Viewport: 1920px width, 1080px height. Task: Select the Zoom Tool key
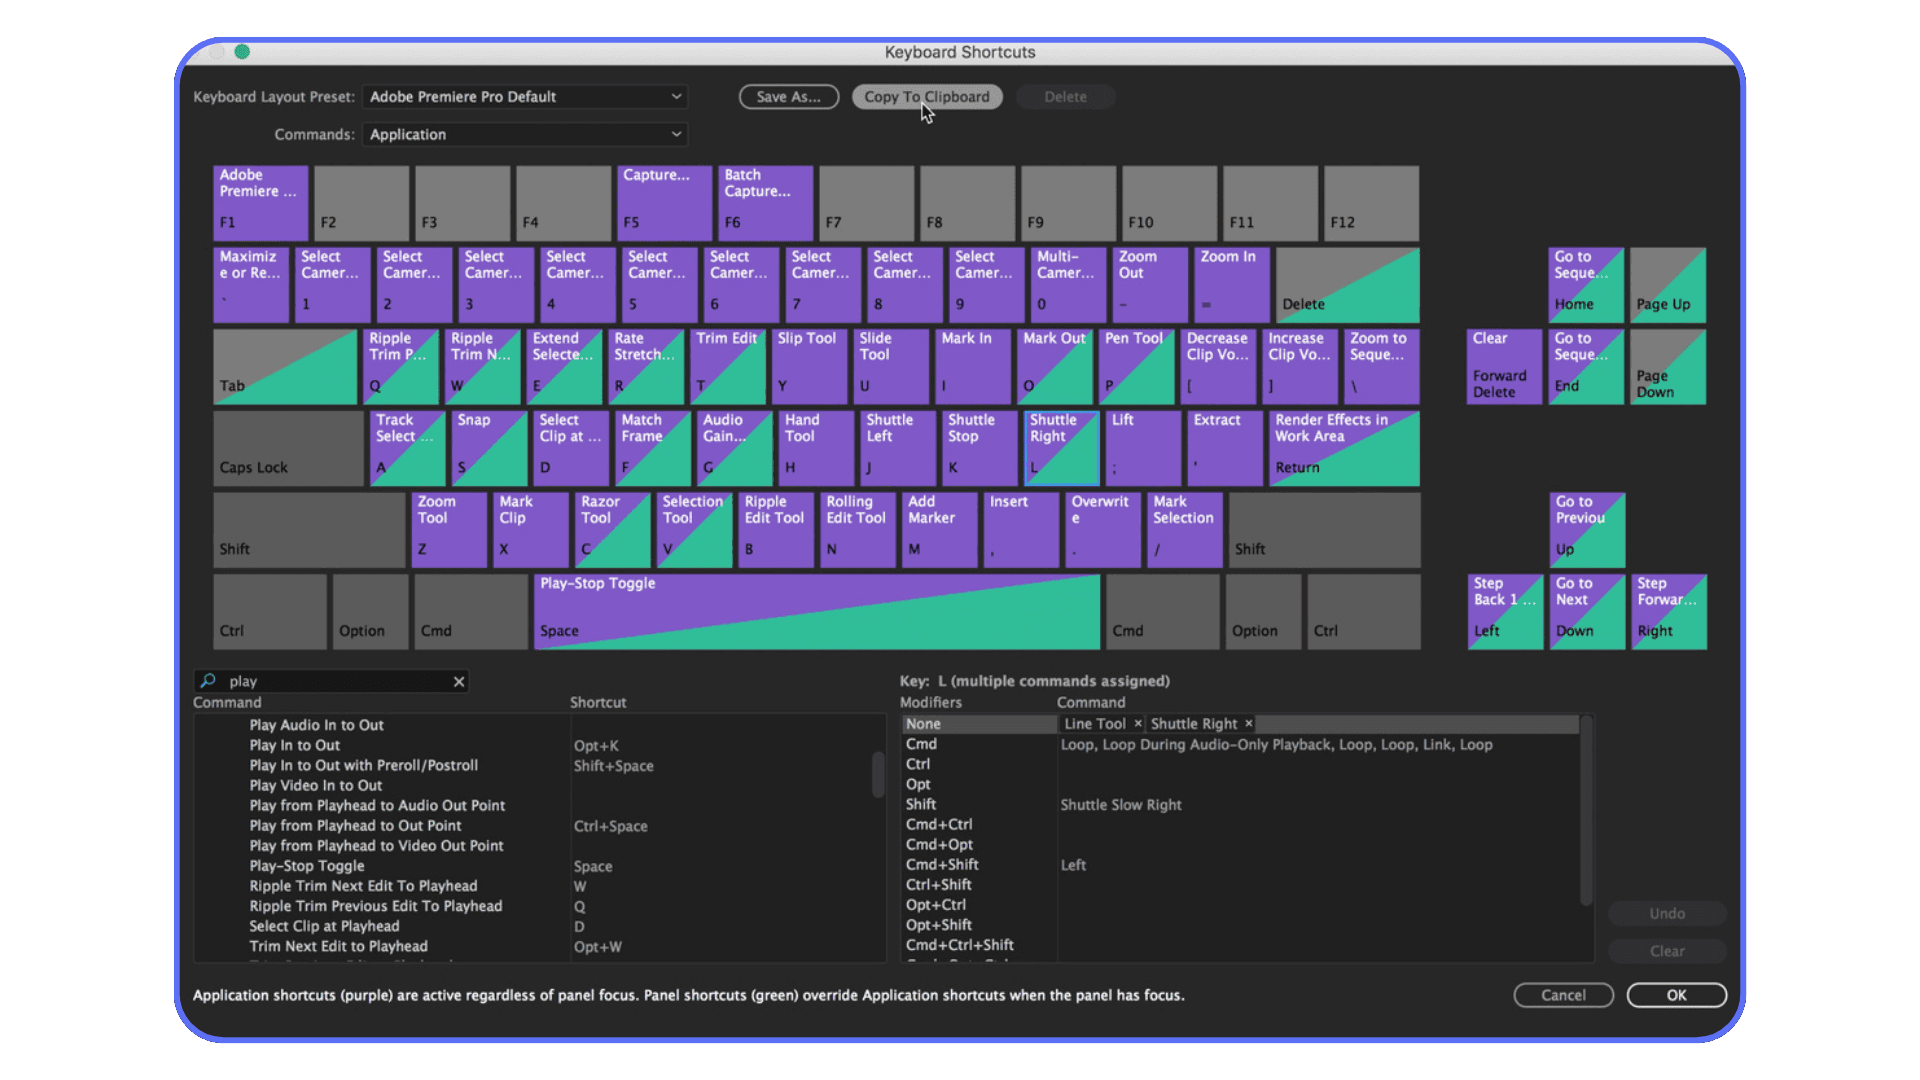448,529
